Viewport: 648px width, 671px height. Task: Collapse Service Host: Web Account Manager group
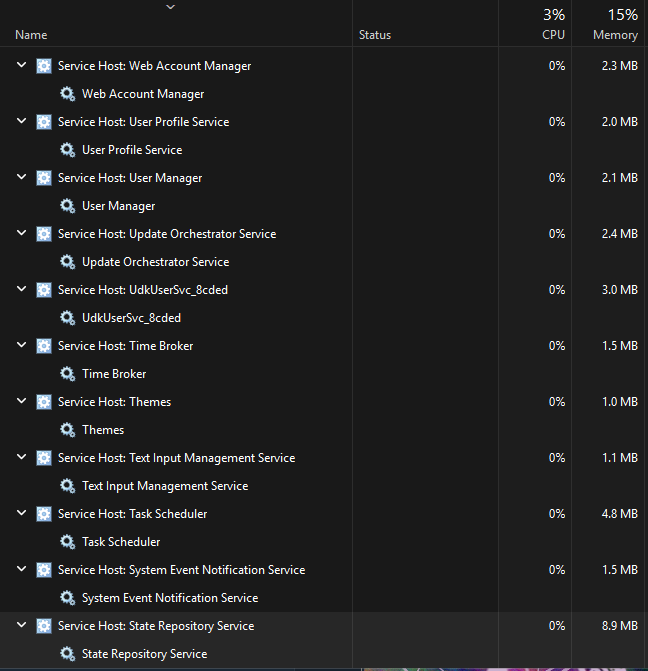(21, 66)
